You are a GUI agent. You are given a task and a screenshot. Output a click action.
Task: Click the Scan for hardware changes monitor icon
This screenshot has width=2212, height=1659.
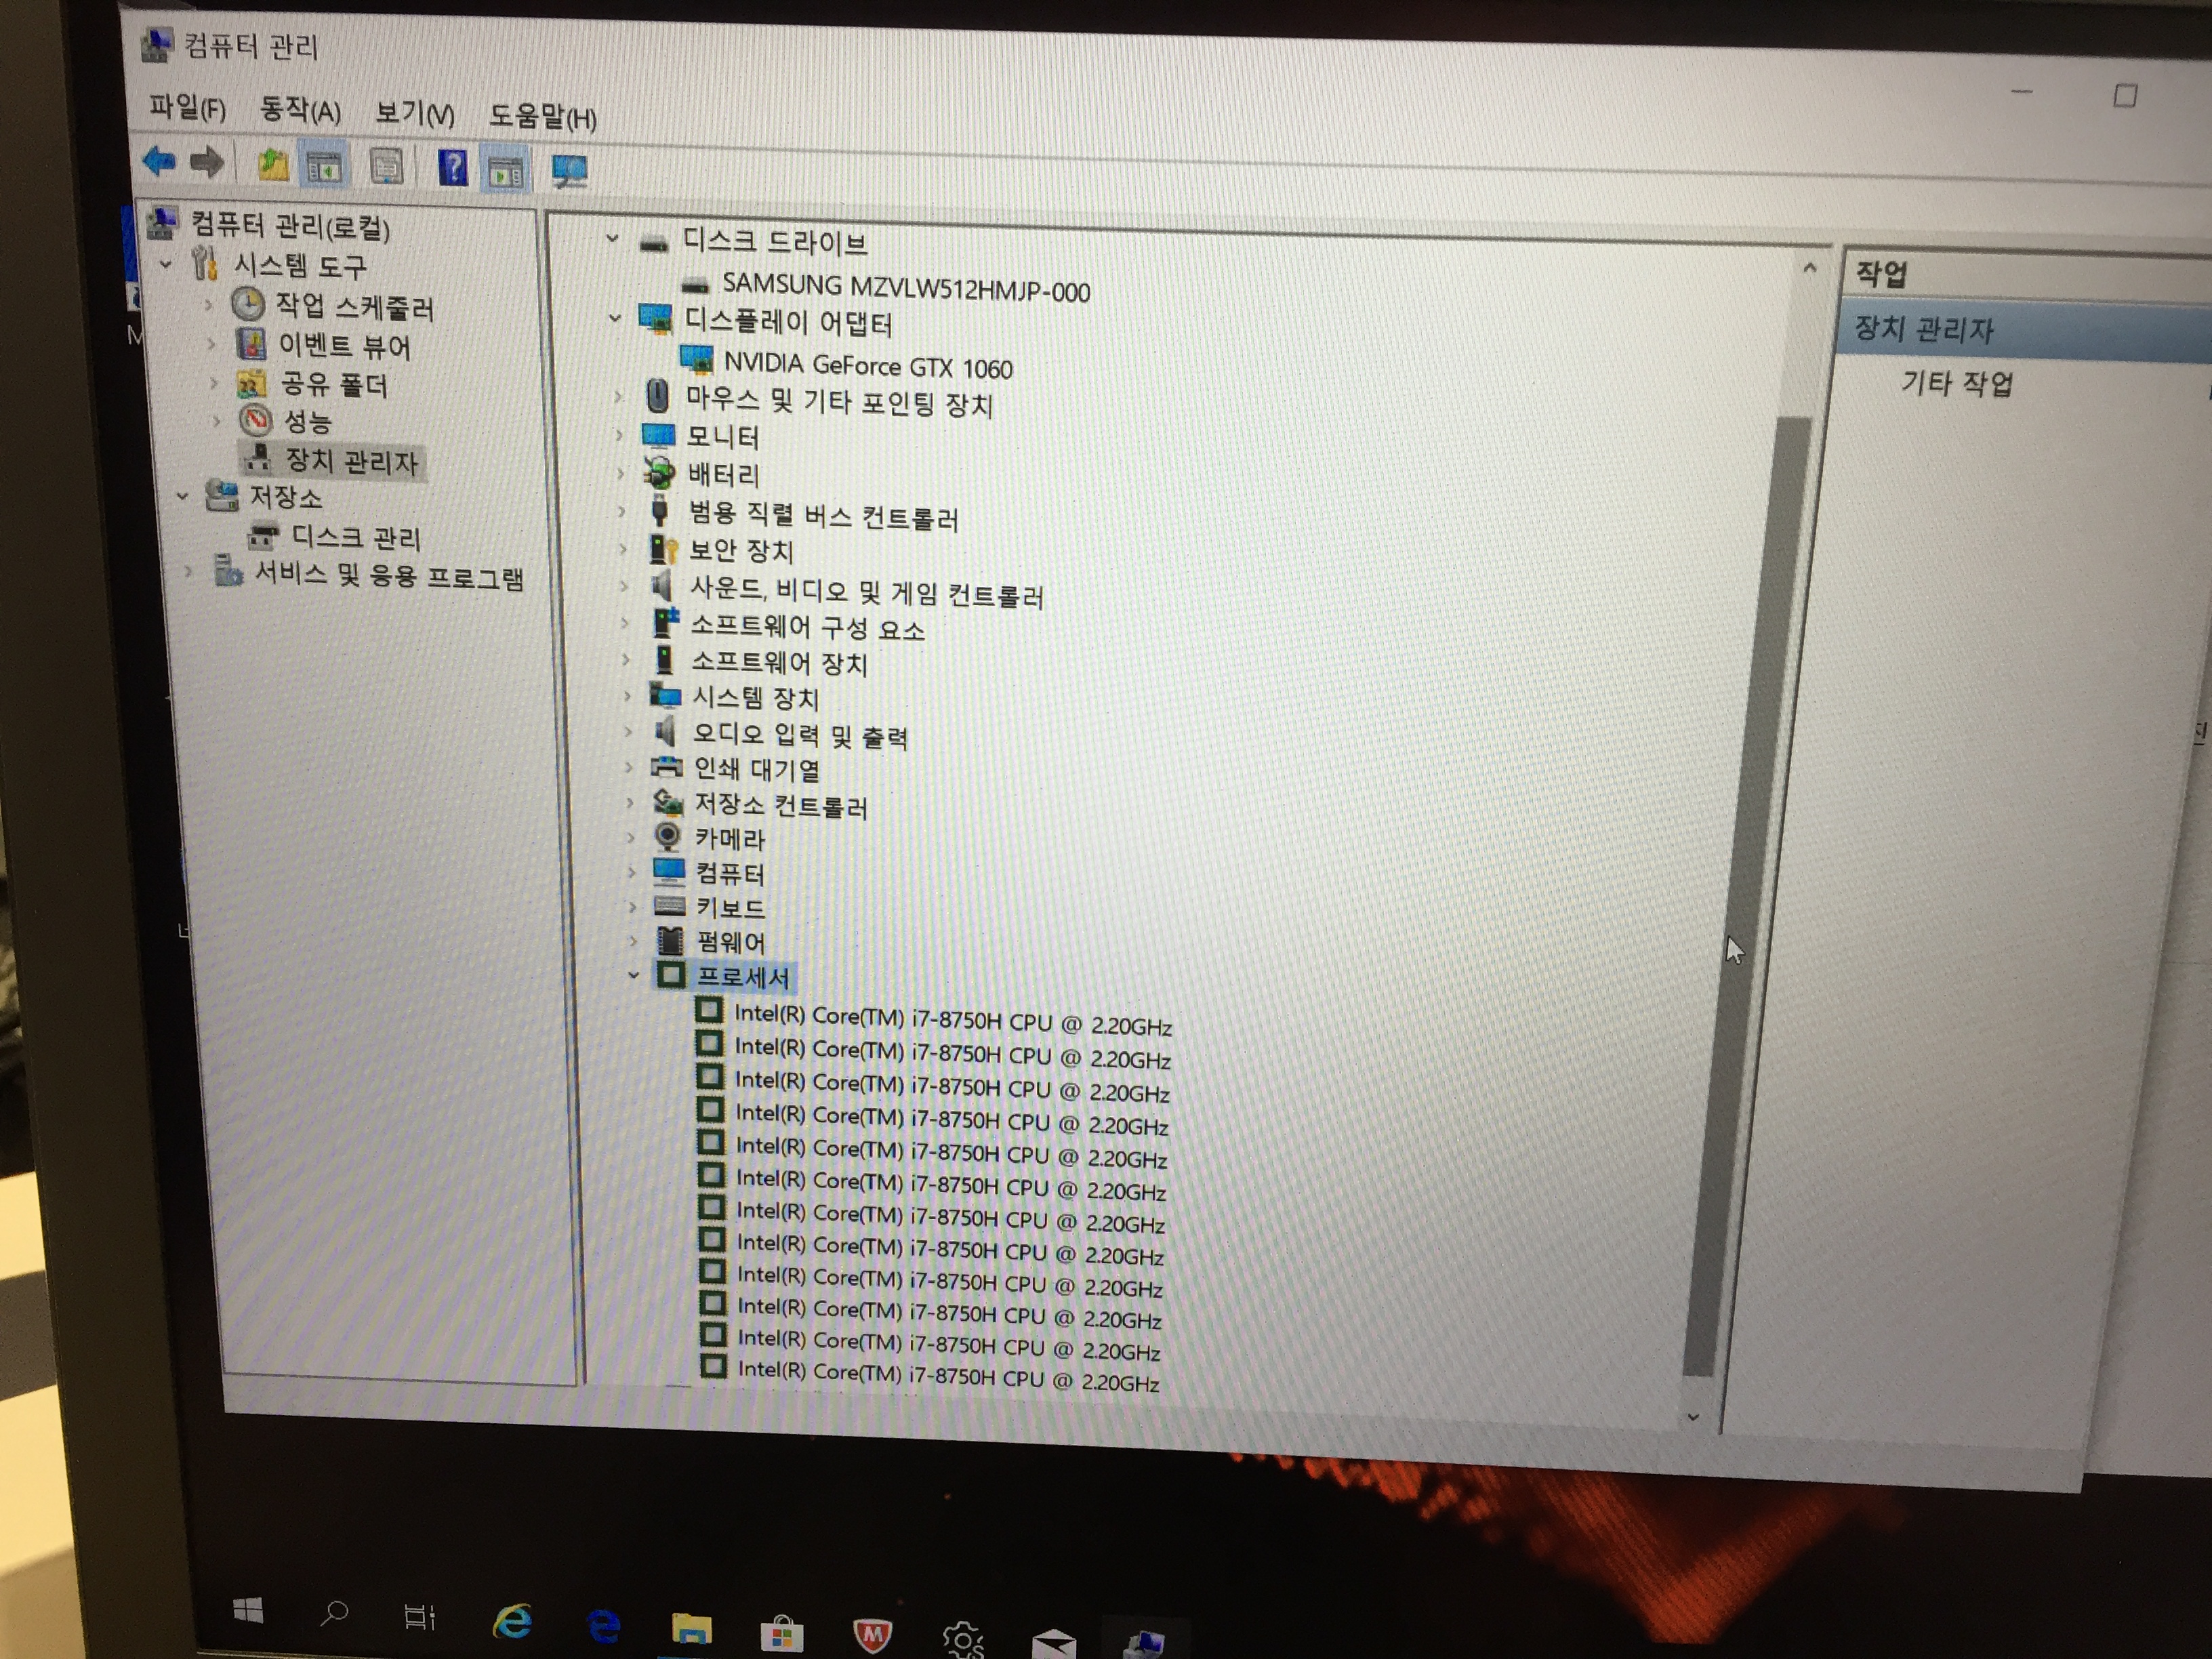click(x=570, y=172)
